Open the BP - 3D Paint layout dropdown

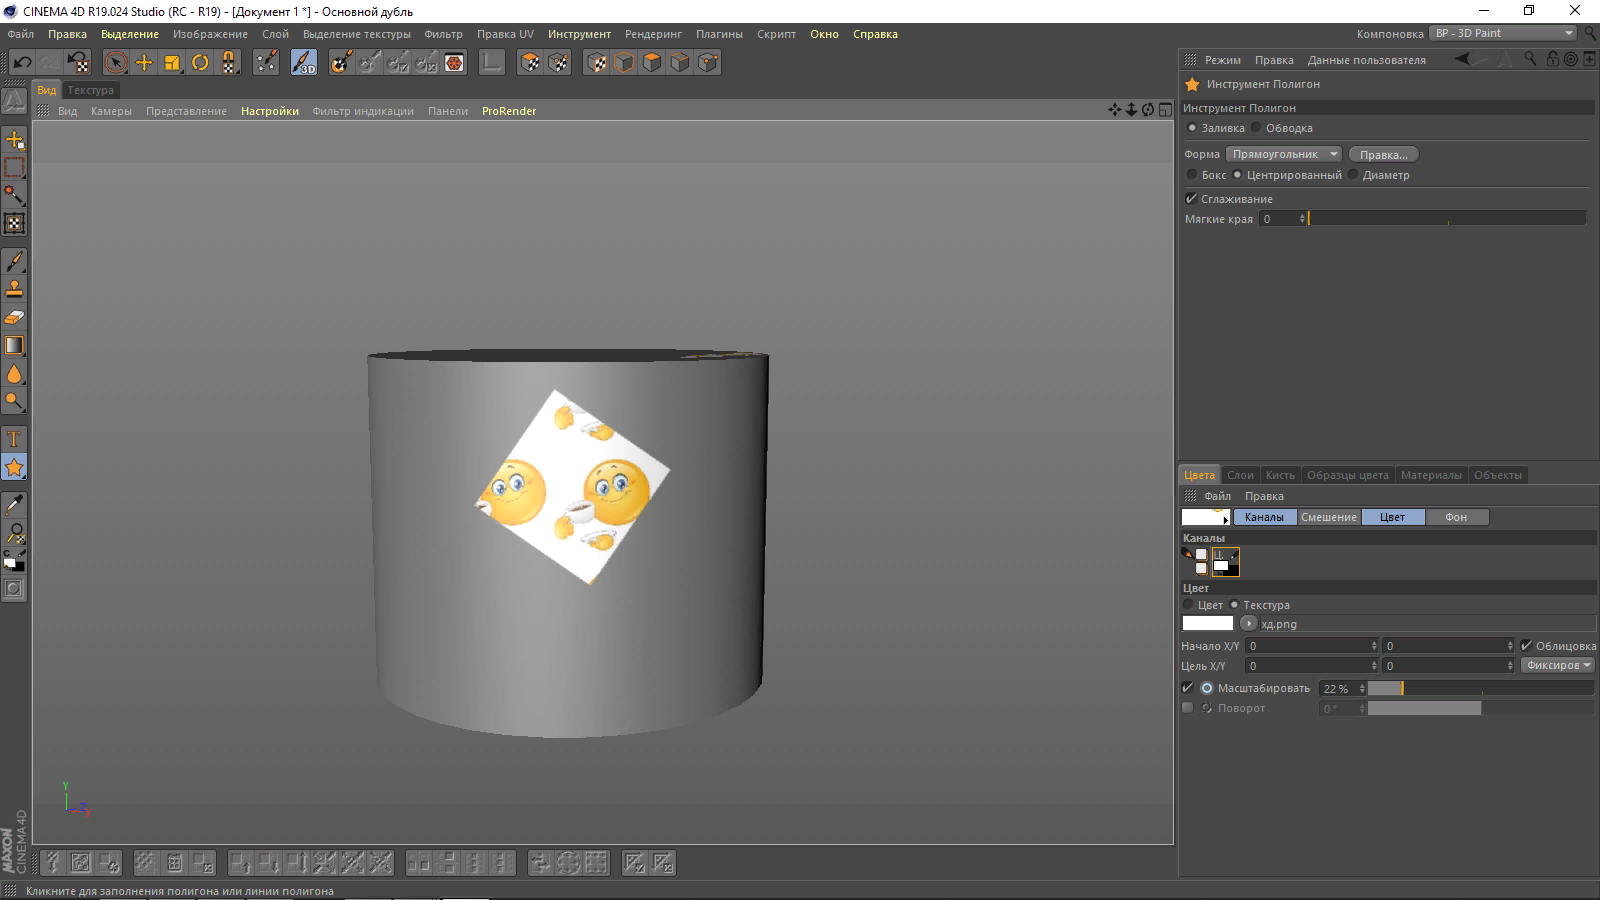click(1502, 33)
